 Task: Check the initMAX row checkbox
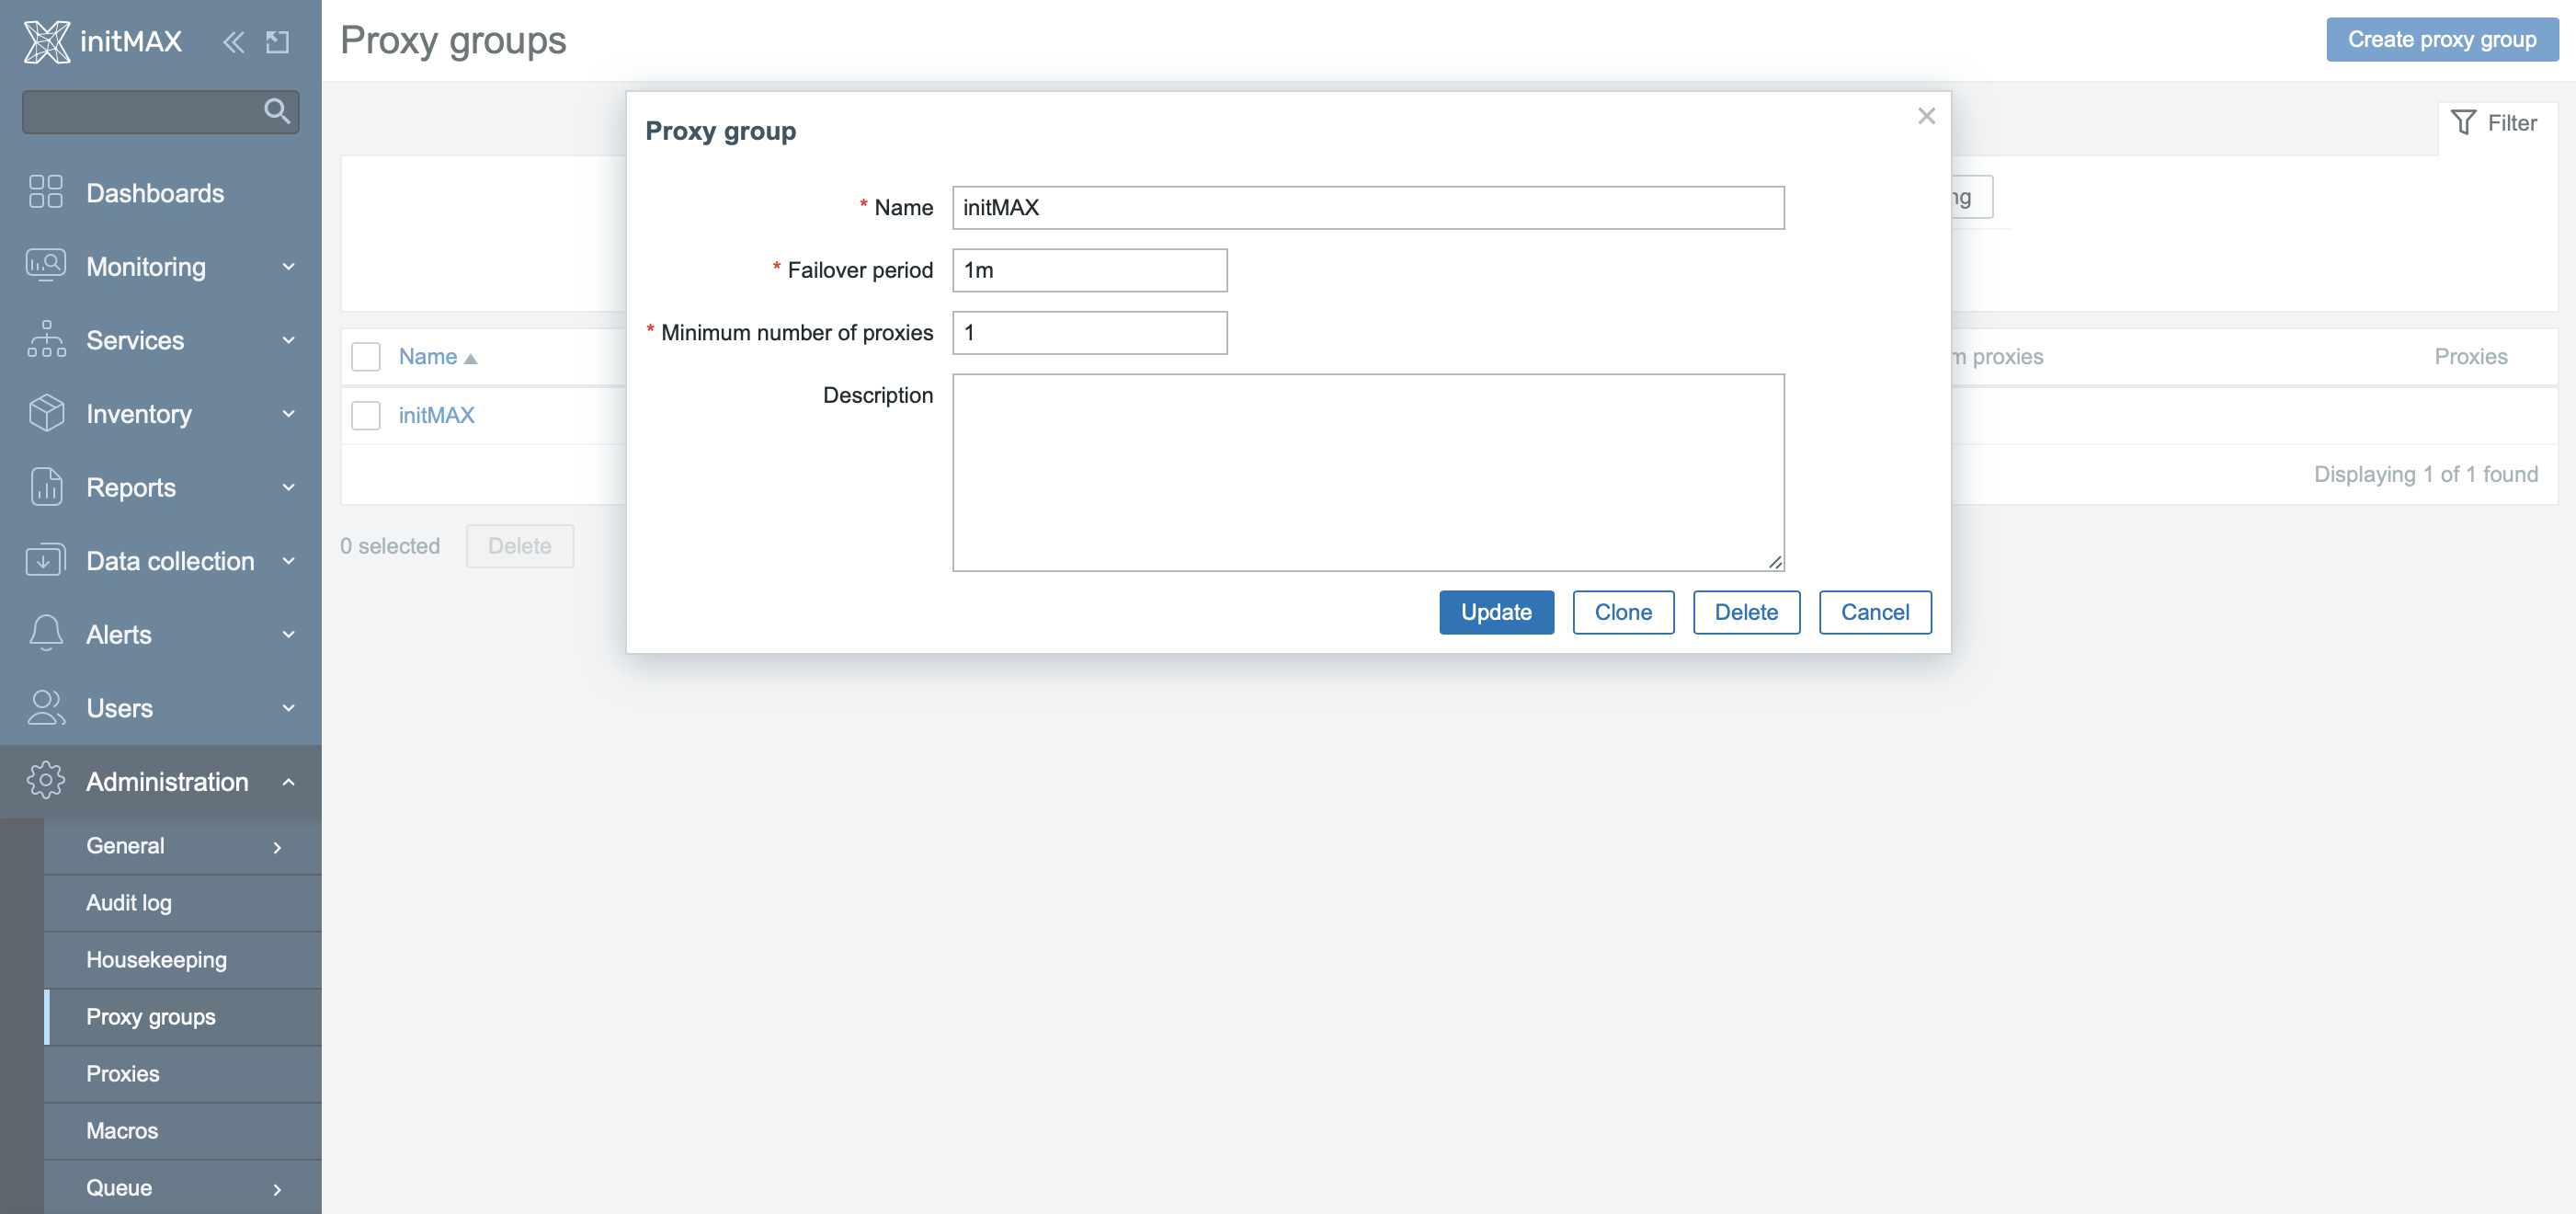(x=366, y=415)
